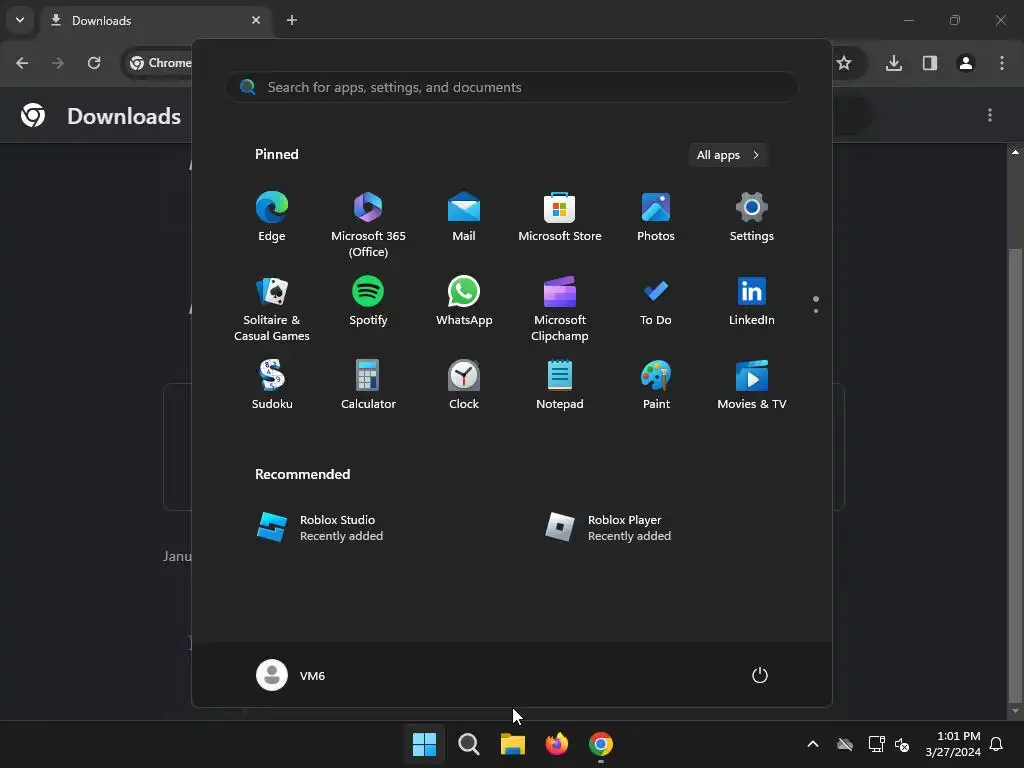Open Microsoft Clipchamp
This screenshot has height=768, width=1024.
[x=560, y=308]
